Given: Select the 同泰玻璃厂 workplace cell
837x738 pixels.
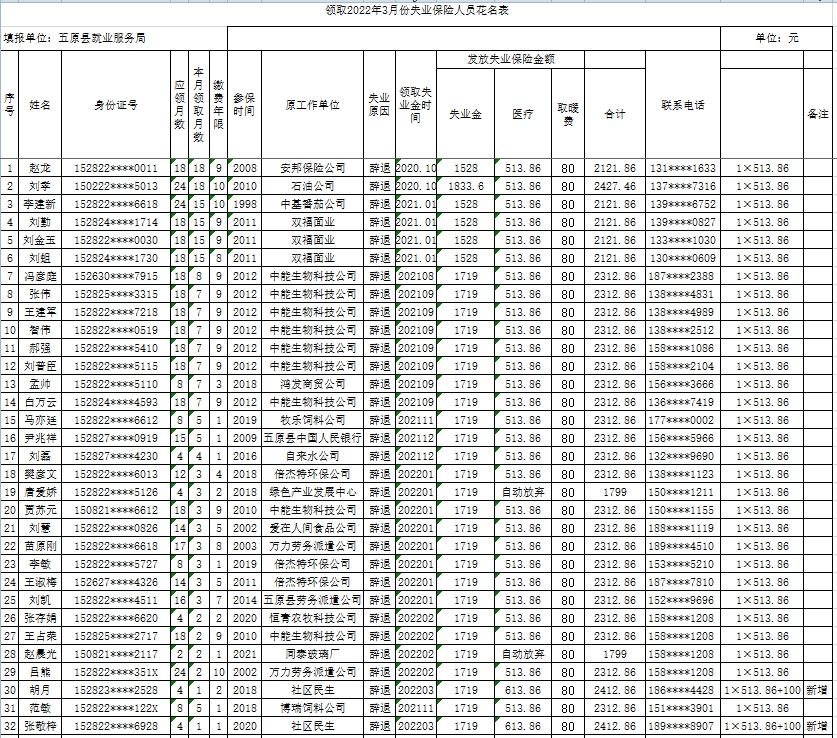Looking at the screenshot, I should click(x=312, y=654).
